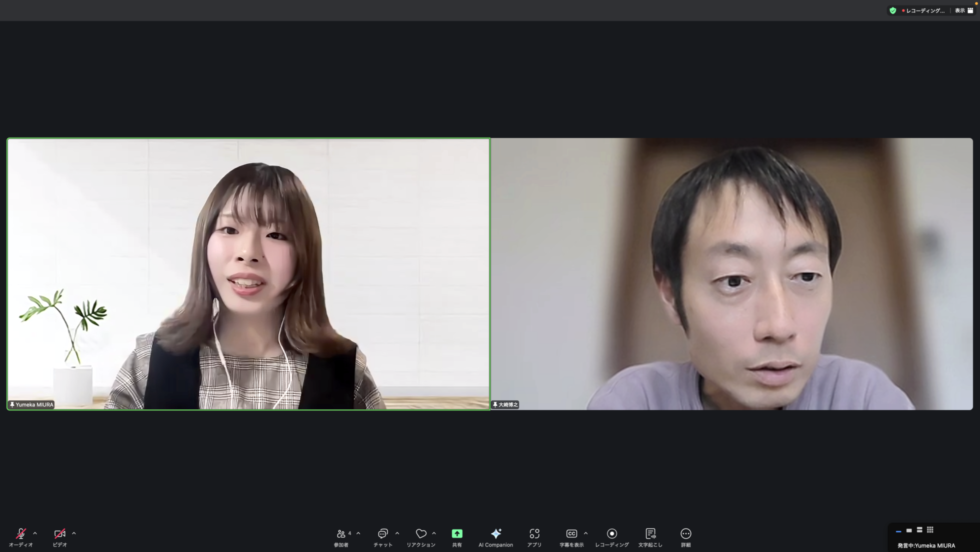The width and height of the screenshot is (980, 552).
Task: Open the More options menu
Action: pyautogui.click(x=686, y=535)
